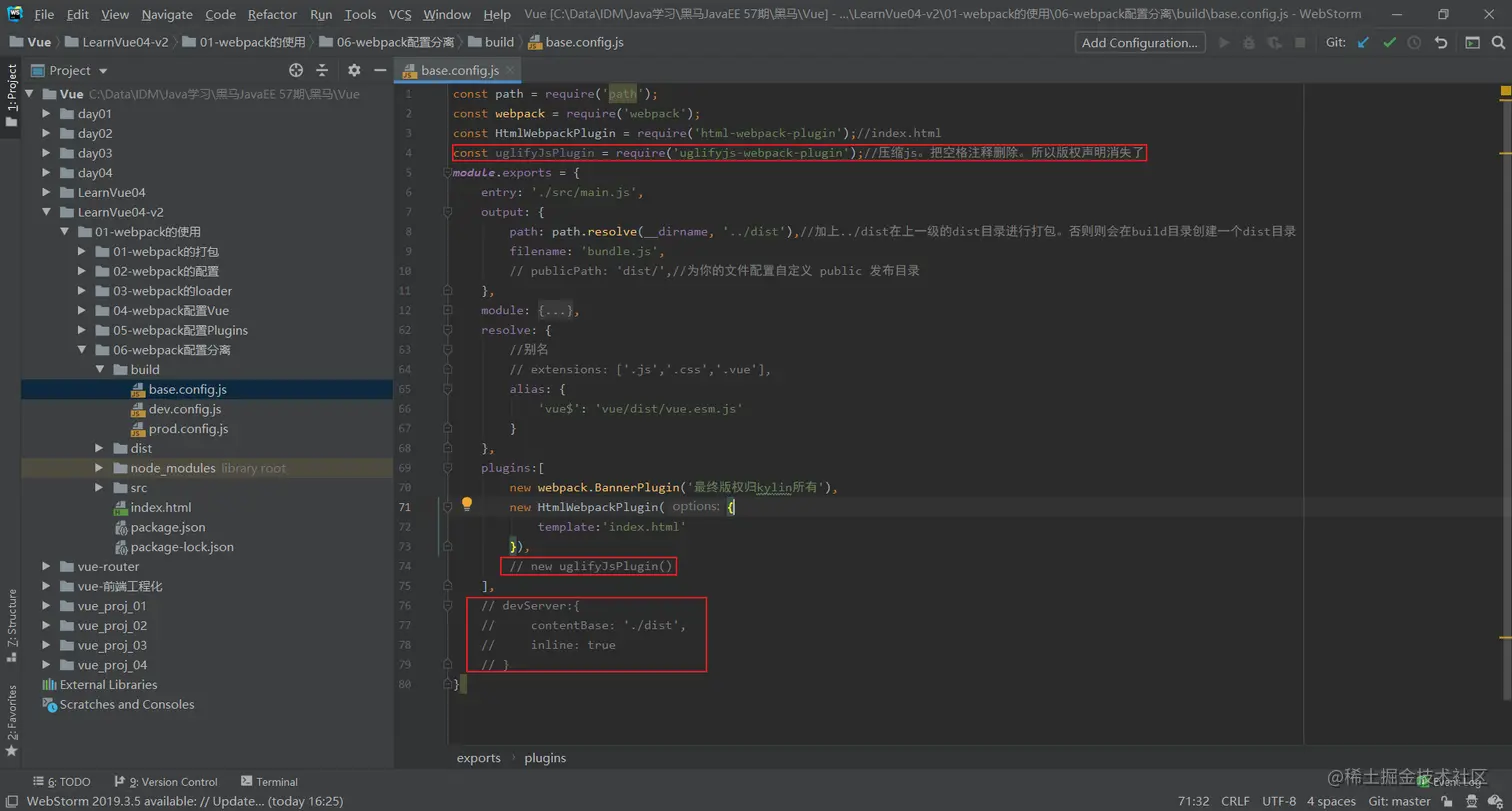Collapse the build folder
The image size is (1512, 811).
coord(100,370)
